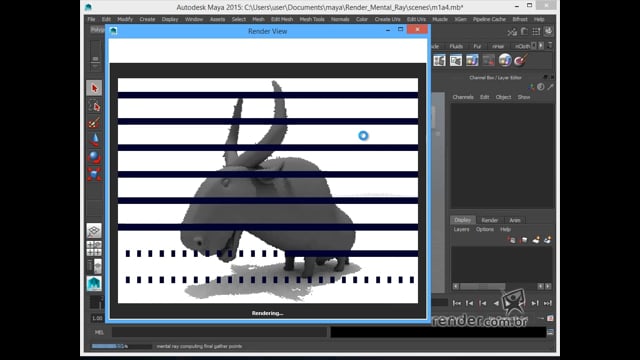Image resolution: width=640 pixels, height=360 pixels.
Task: Click second layer editor icon with red mark
Action: (524, 240)
